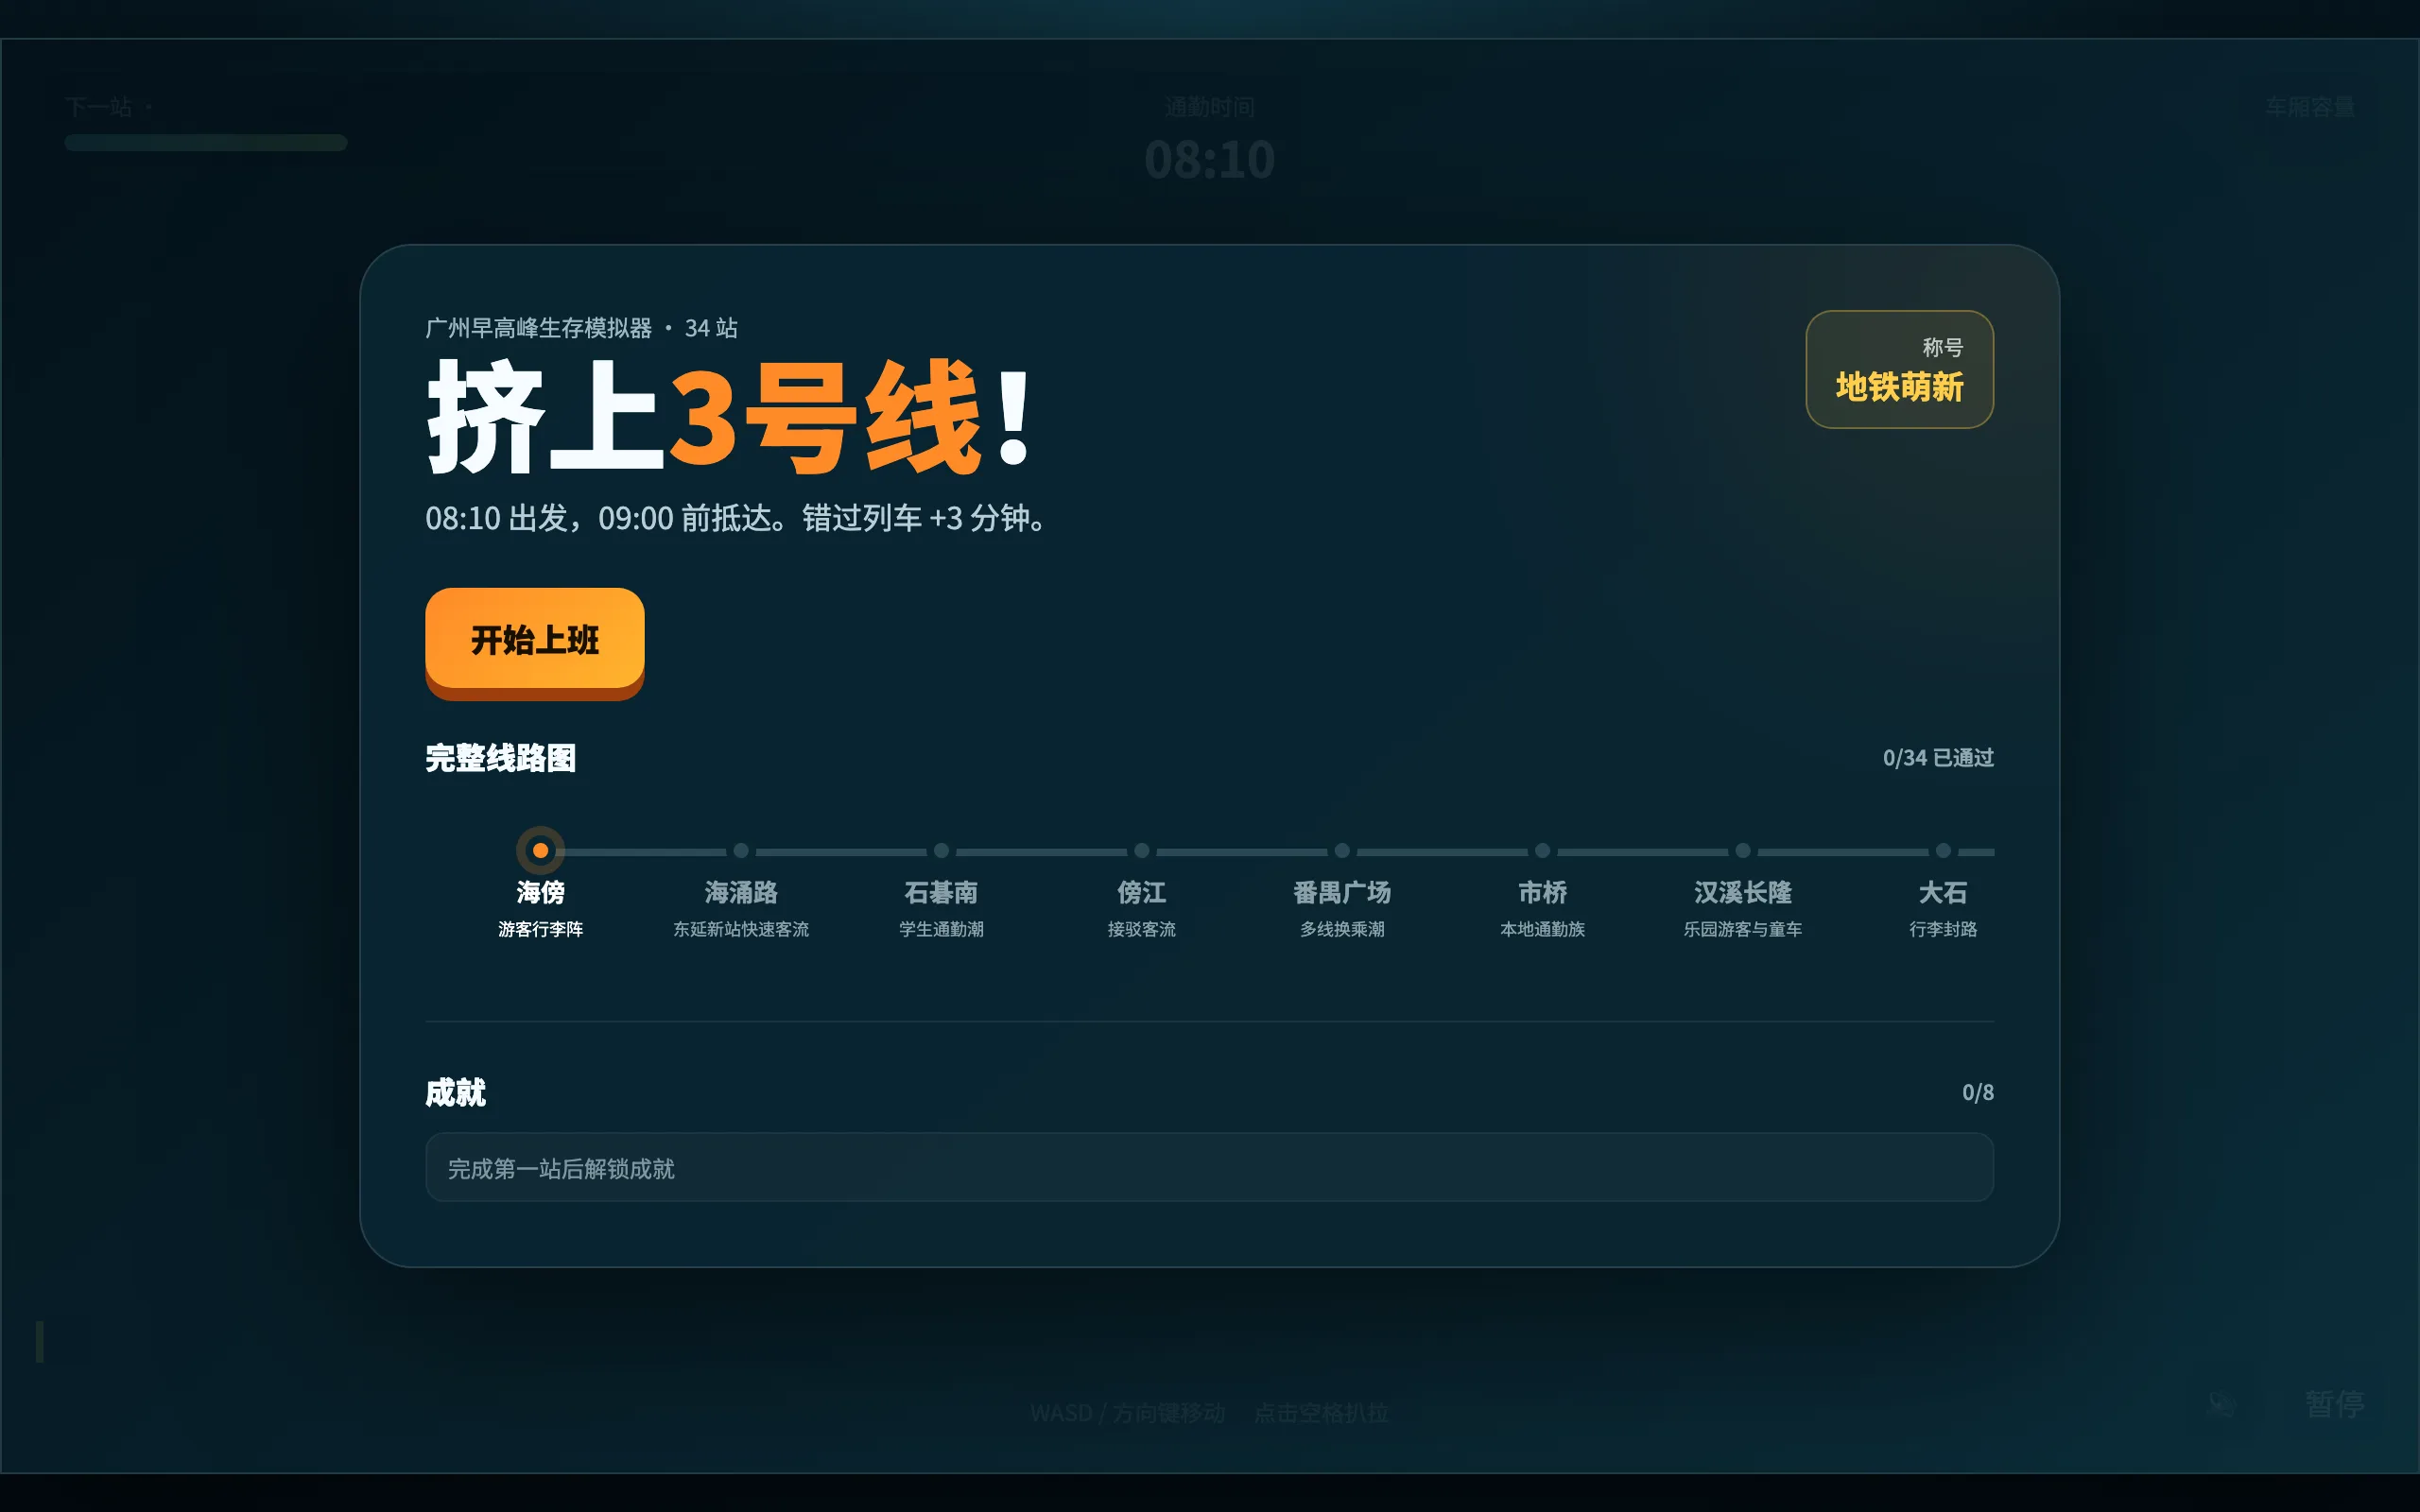Click the 开始上班 start button
2420x1512 pixels.
pyautogui.click(x=534, y=640)
